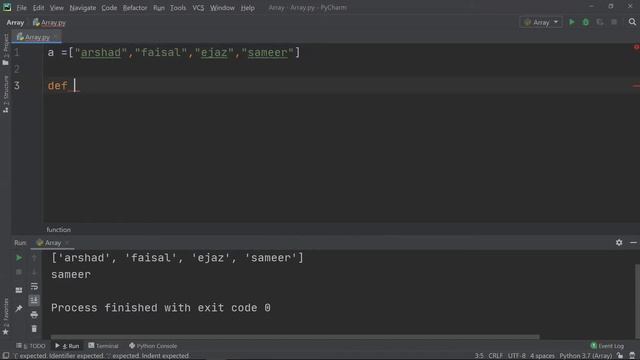
Task: Open Search Everywhere magnifier icon
Action: [x=632, y=22]
